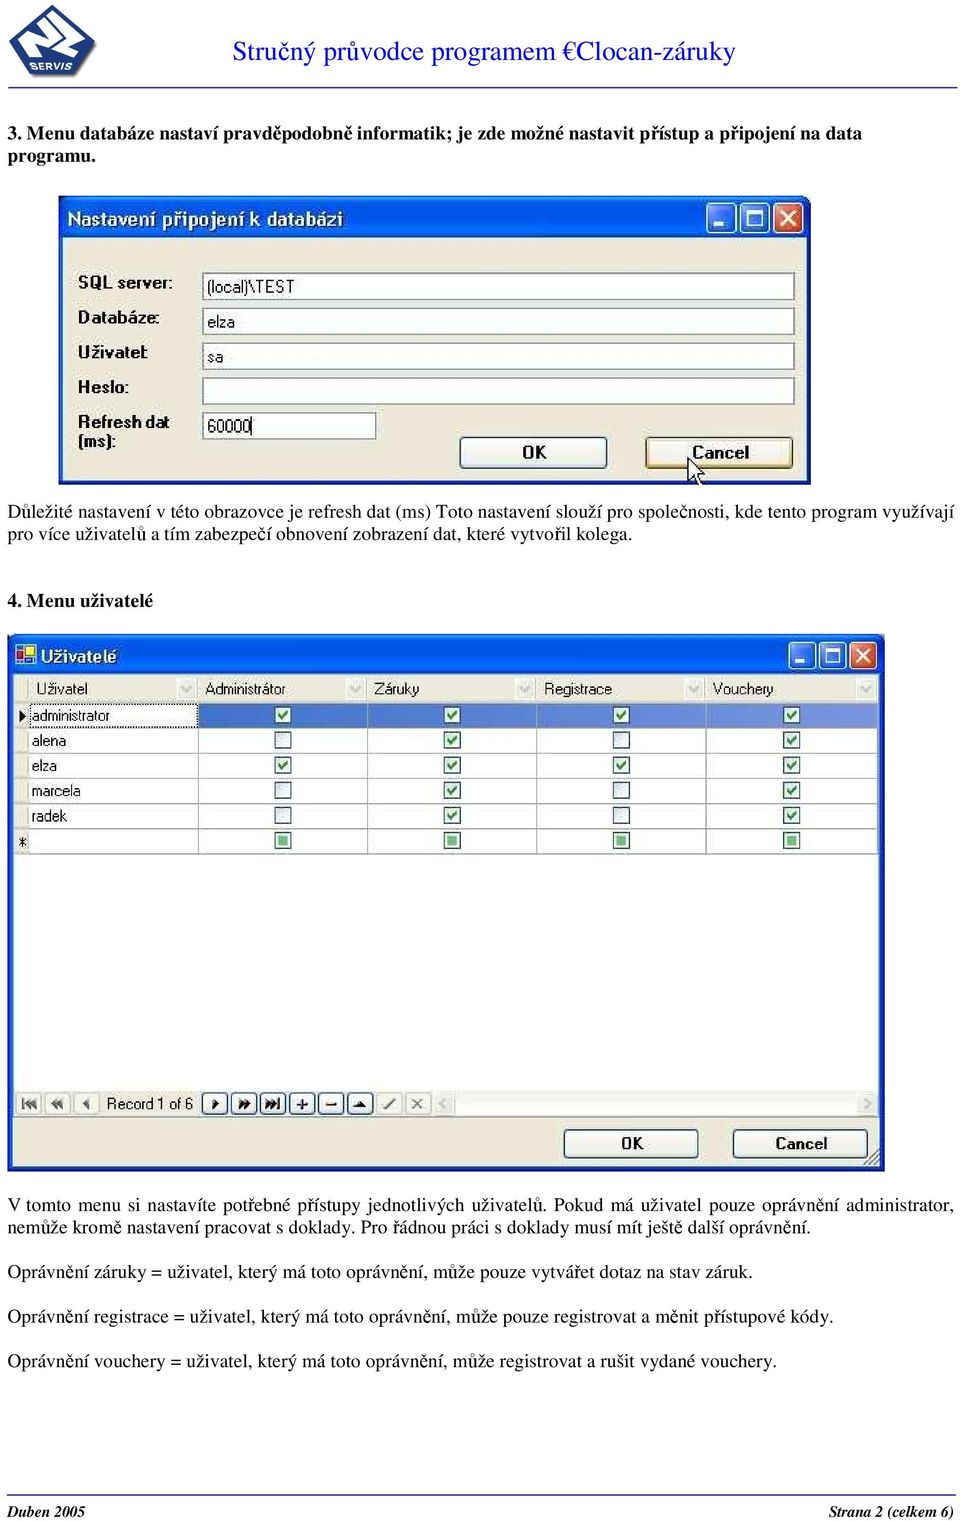
Task: Click the navigator scrollbar right arrow
Action: pos(867,1104)
